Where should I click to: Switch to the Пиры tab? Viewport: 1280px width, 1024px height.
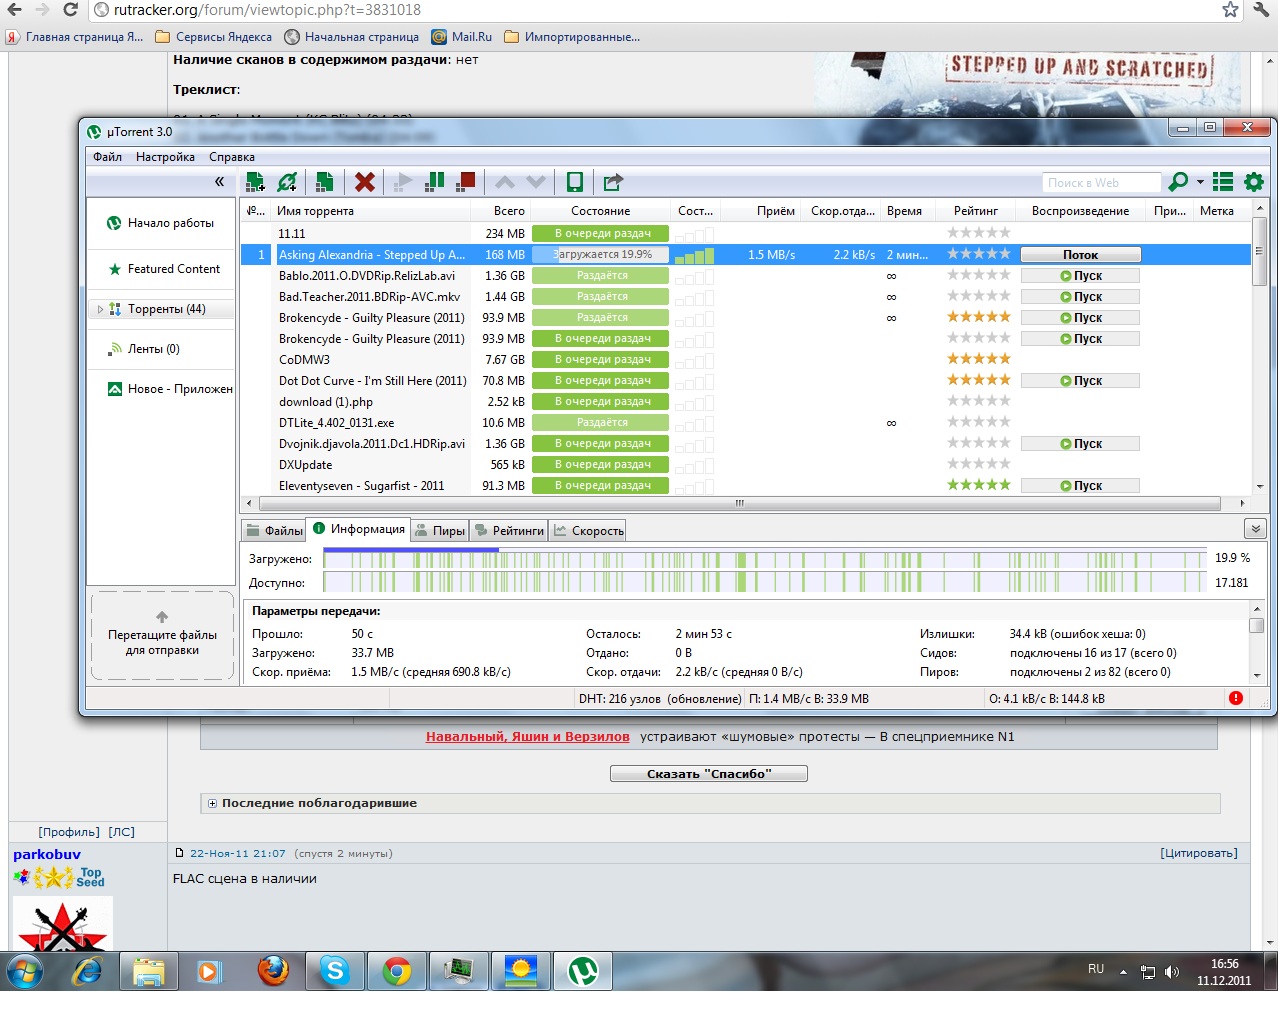pyautogui.click(x=441, y=531)
